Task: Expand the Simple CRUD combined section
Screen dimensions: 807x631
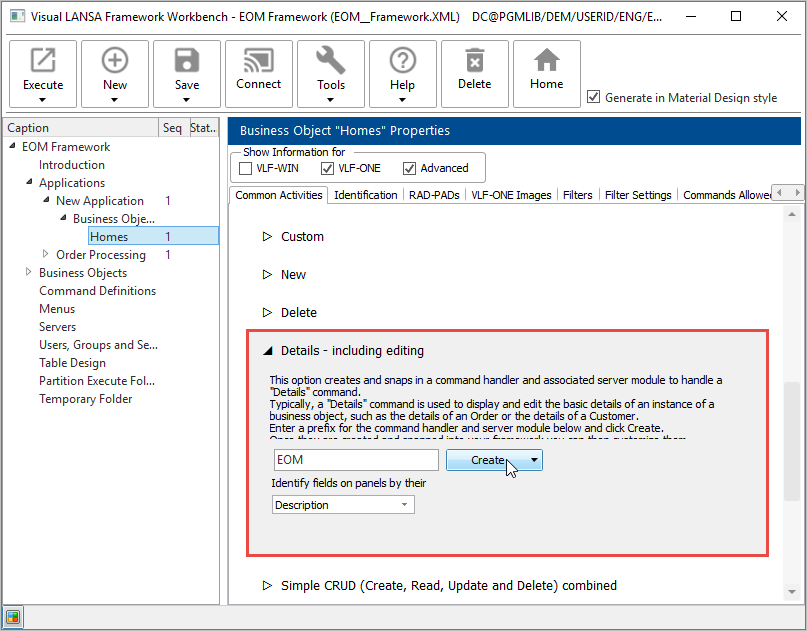Action: click(x=267, y=585)
